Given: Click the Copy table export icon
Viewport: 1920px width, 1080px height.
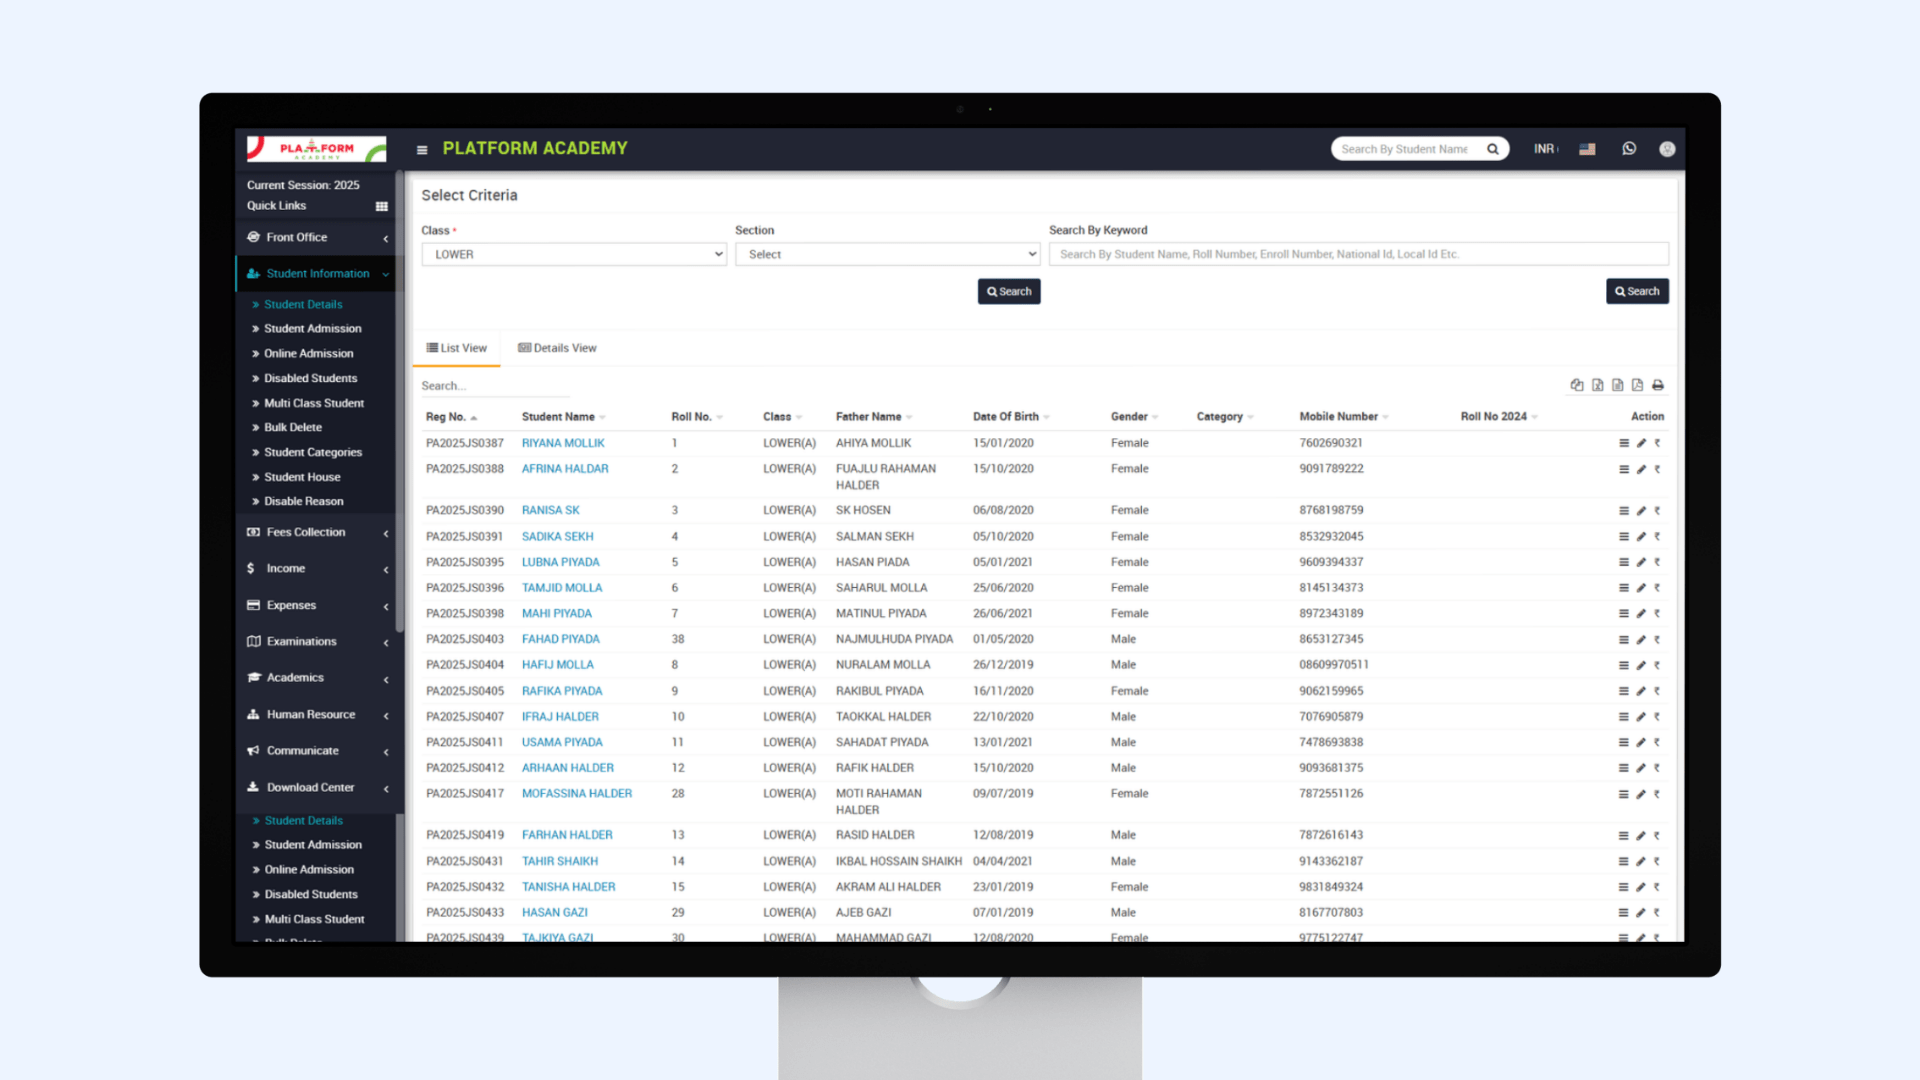Looking at the screenshot, I should click(1577, 385).
